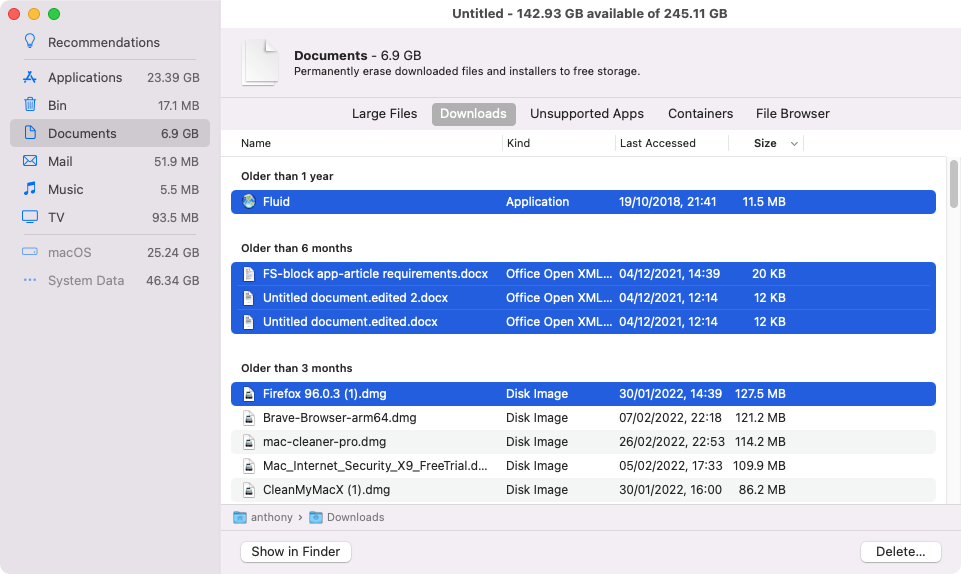Select Brave-Browser-arm64.dmg file name

340,418
